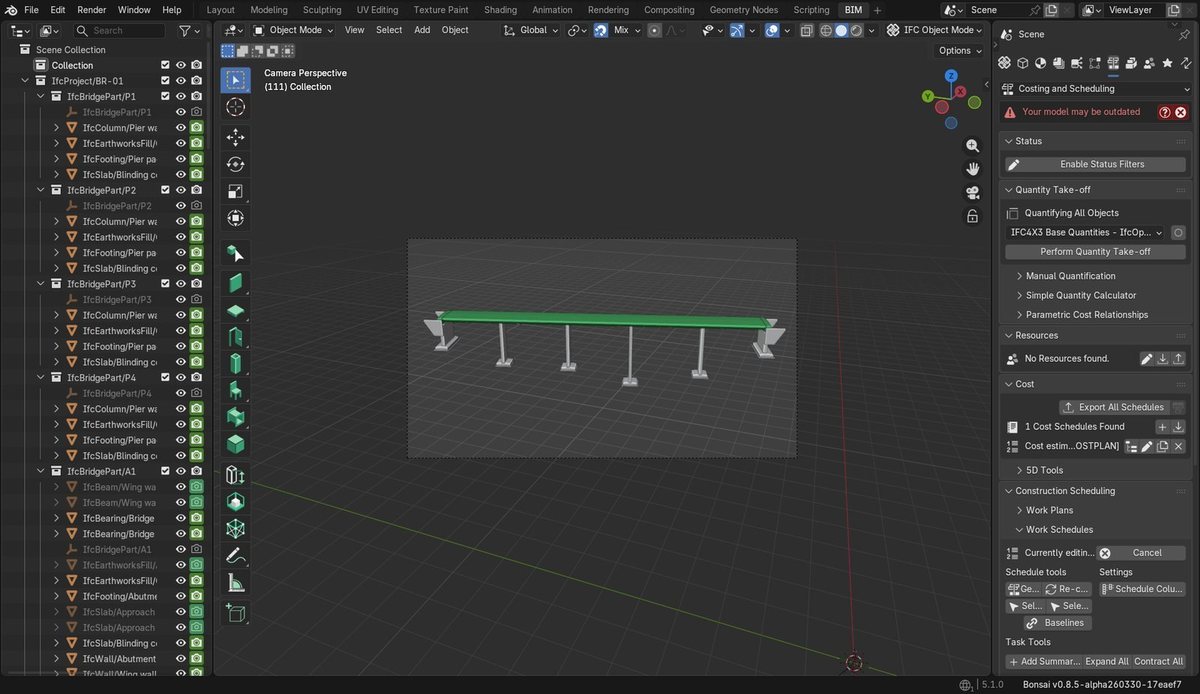Add a new cost schedule with plus icon
Image resolution: width=1200 pixels, height=694 pixels.
pyautogui.click(x=1162, y=427)
